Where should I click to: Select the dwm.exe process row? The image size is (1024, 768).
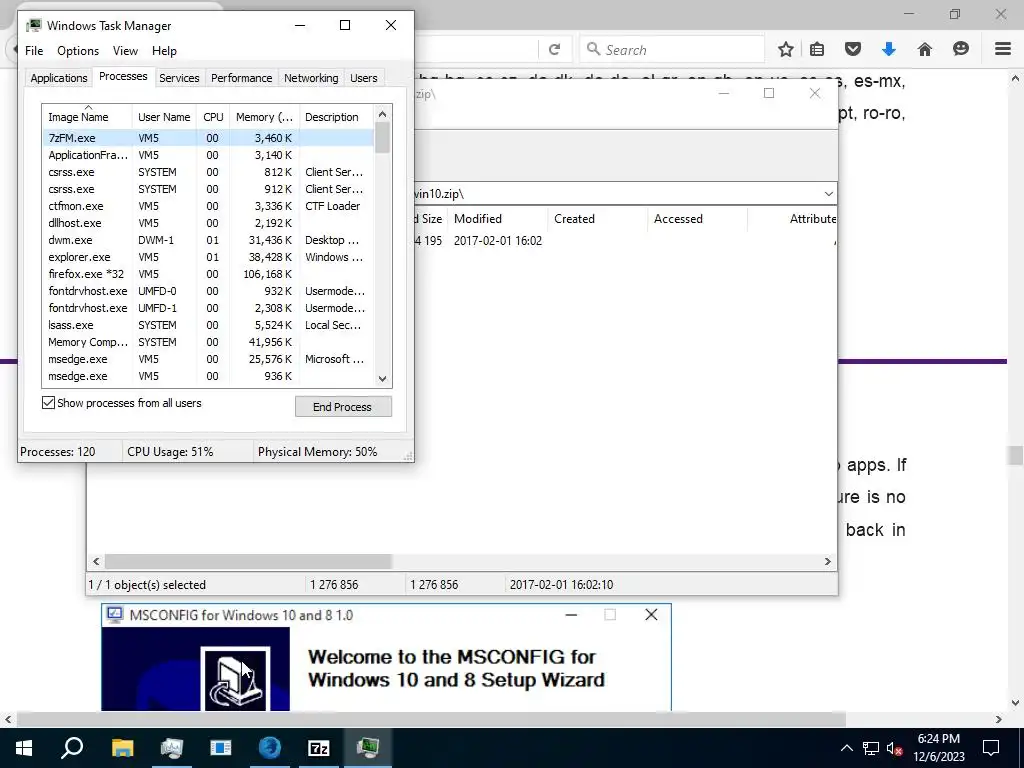[x=208, y=240]
